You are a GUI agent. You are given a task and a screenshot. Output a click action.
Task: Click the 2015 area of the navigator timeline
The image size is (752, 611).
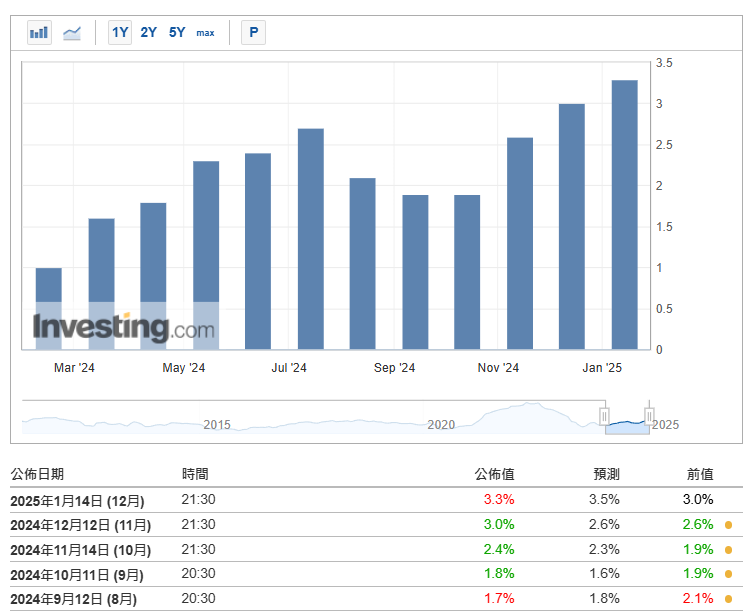point(217,424)
